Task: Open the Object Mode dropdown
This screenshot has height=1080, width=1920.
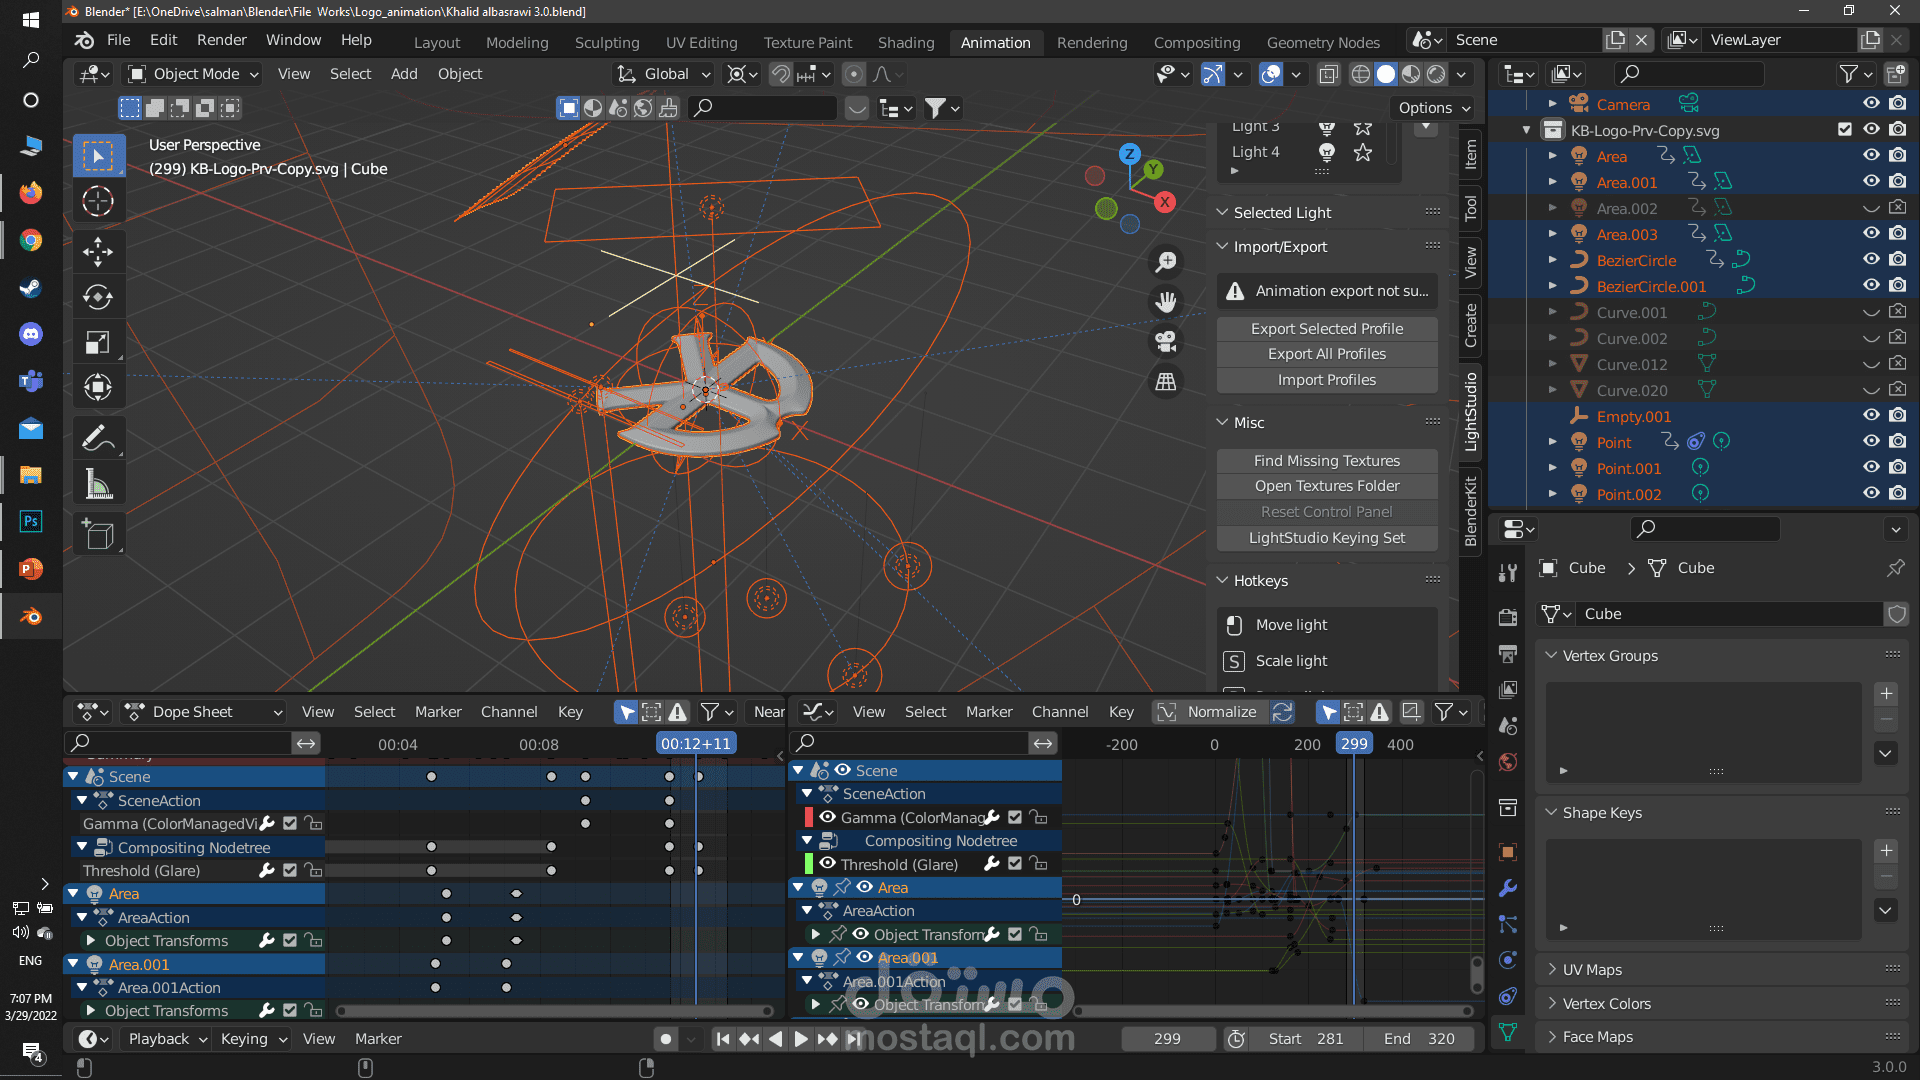Action: tap(194, 74)
